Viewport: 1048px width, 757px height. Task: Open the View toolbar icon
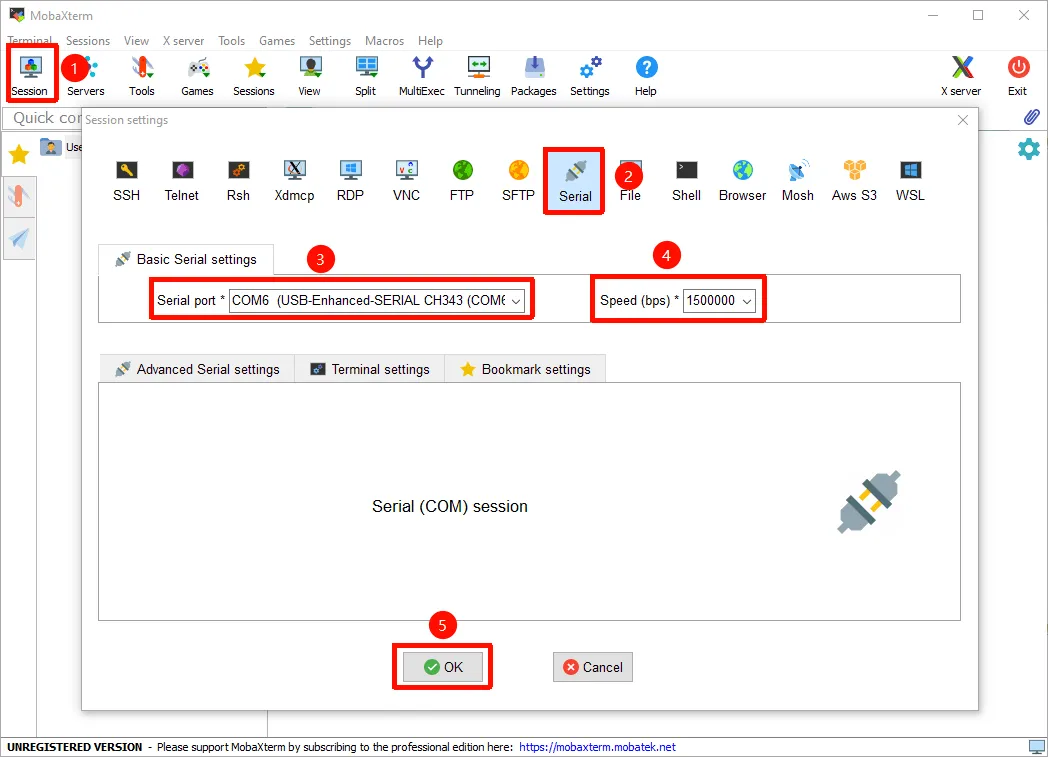[309, 75]
